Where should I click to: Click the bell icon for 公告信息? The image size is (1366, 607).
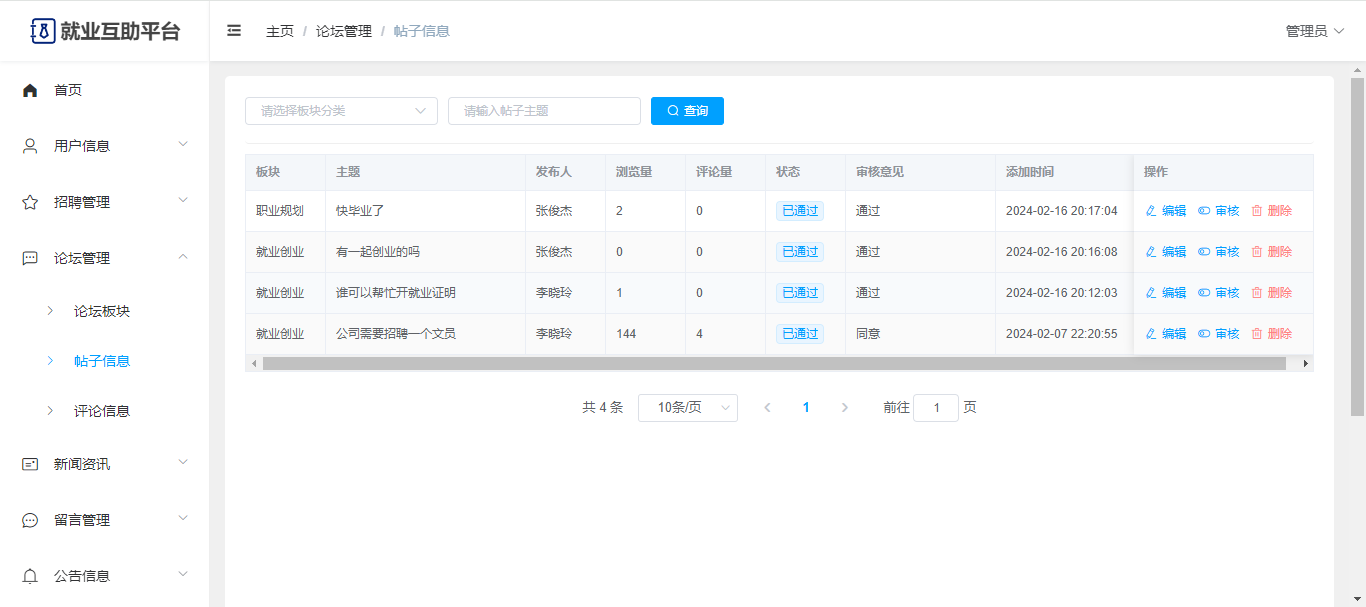click(x=30, y=576)
